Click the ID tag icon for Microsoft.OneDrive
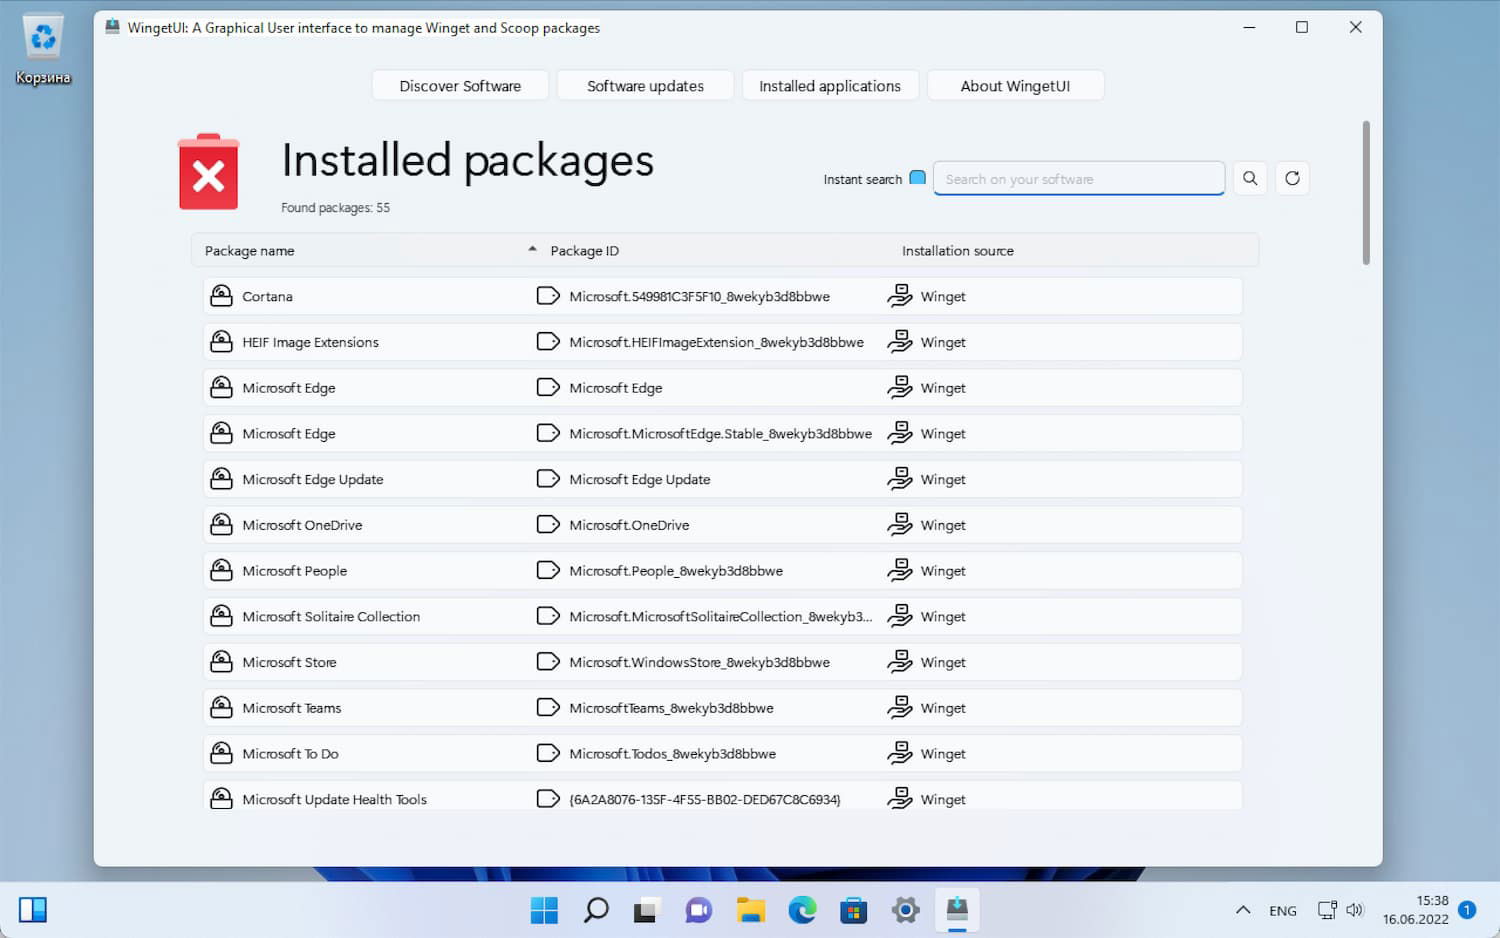This screenshot has height=938, width=1500. click(x=548, y=525)
